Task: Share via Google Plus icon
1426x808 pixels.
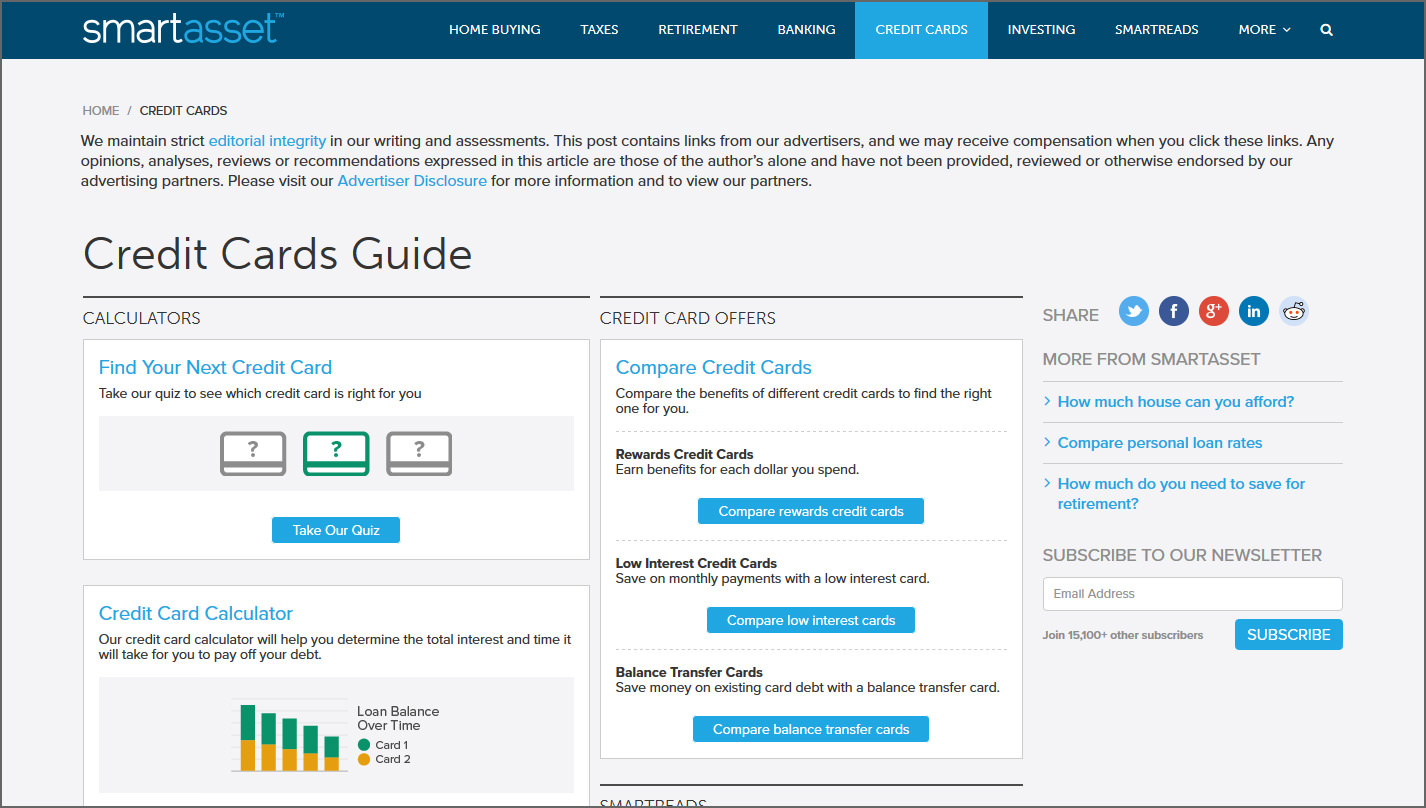Action: click(x=1214, y=311)
